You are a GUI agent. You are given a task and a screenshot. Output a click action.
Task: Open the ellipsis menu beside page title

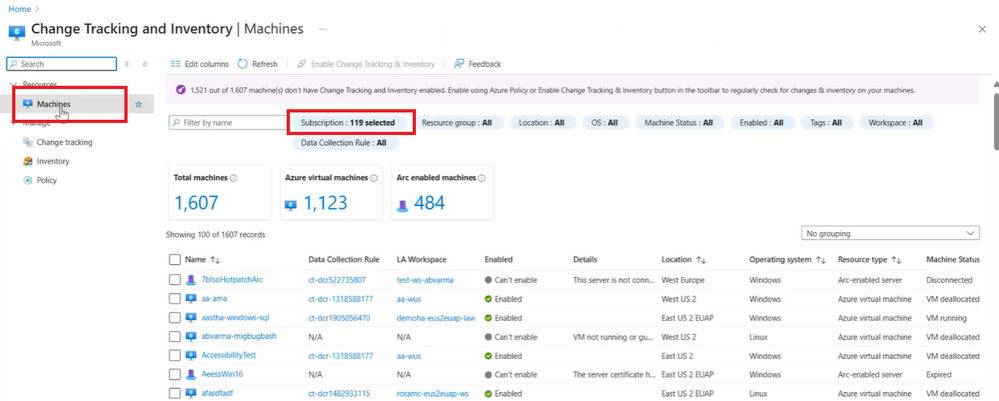[323, 29]
